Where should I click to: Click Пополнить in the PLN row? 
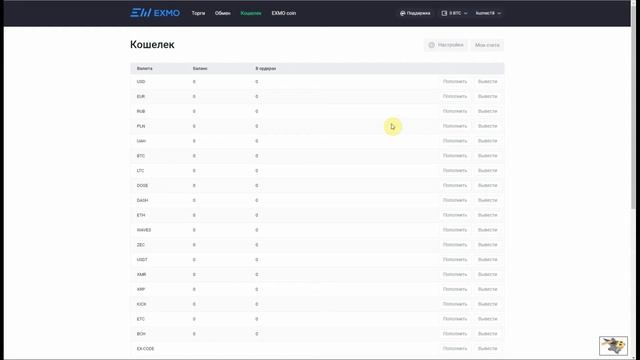(x=455, y=126)
